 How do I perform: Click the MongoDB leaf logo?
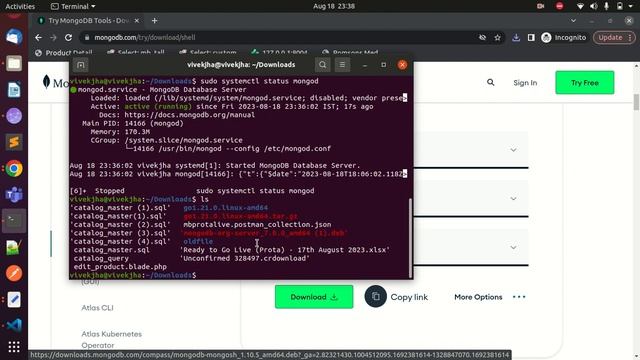(47, 82)
